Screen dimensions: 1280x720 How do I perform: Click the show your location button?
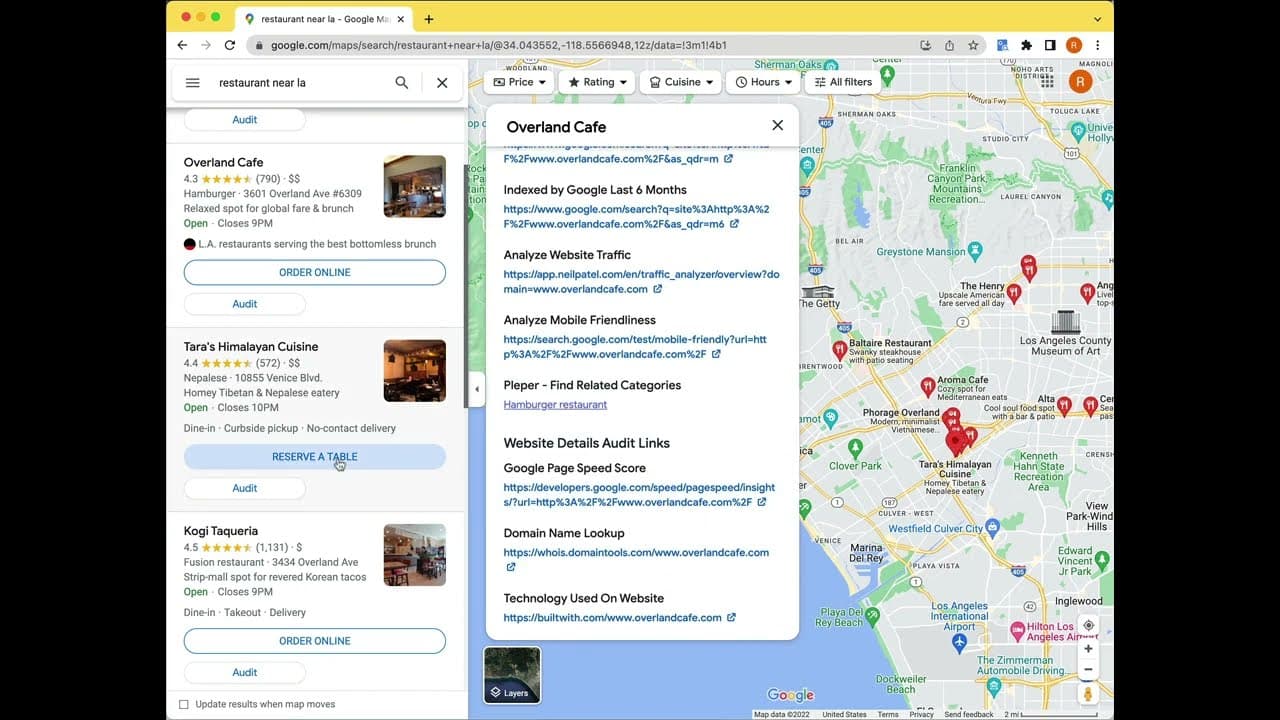coord(1088,625)
